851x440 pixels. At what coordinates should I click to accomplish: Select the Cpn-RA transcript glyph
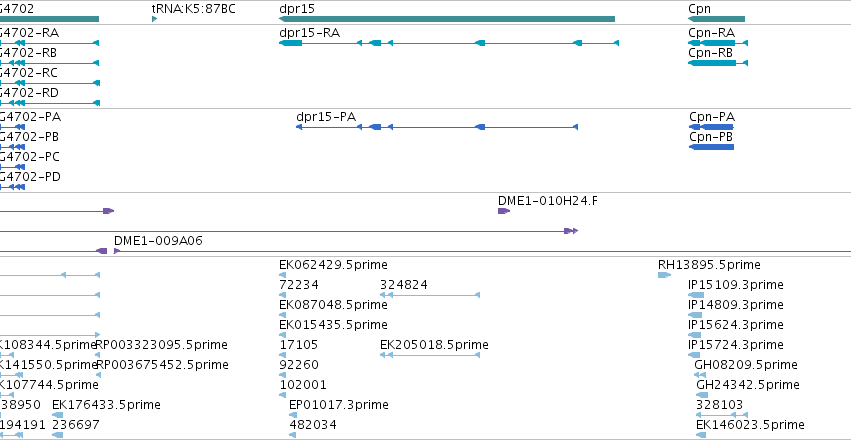(718, 43)
